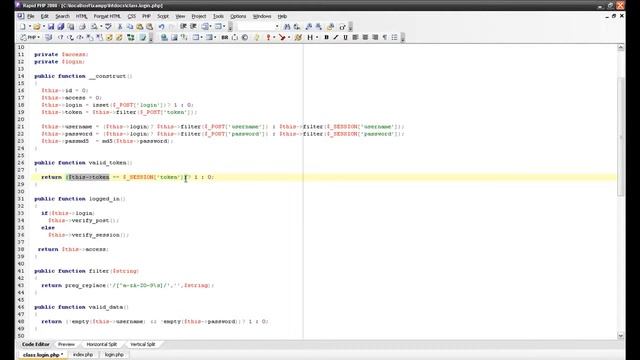Click 'return $this->access;' code line
This screenshot has width=640, height=360.
point(73,249)
